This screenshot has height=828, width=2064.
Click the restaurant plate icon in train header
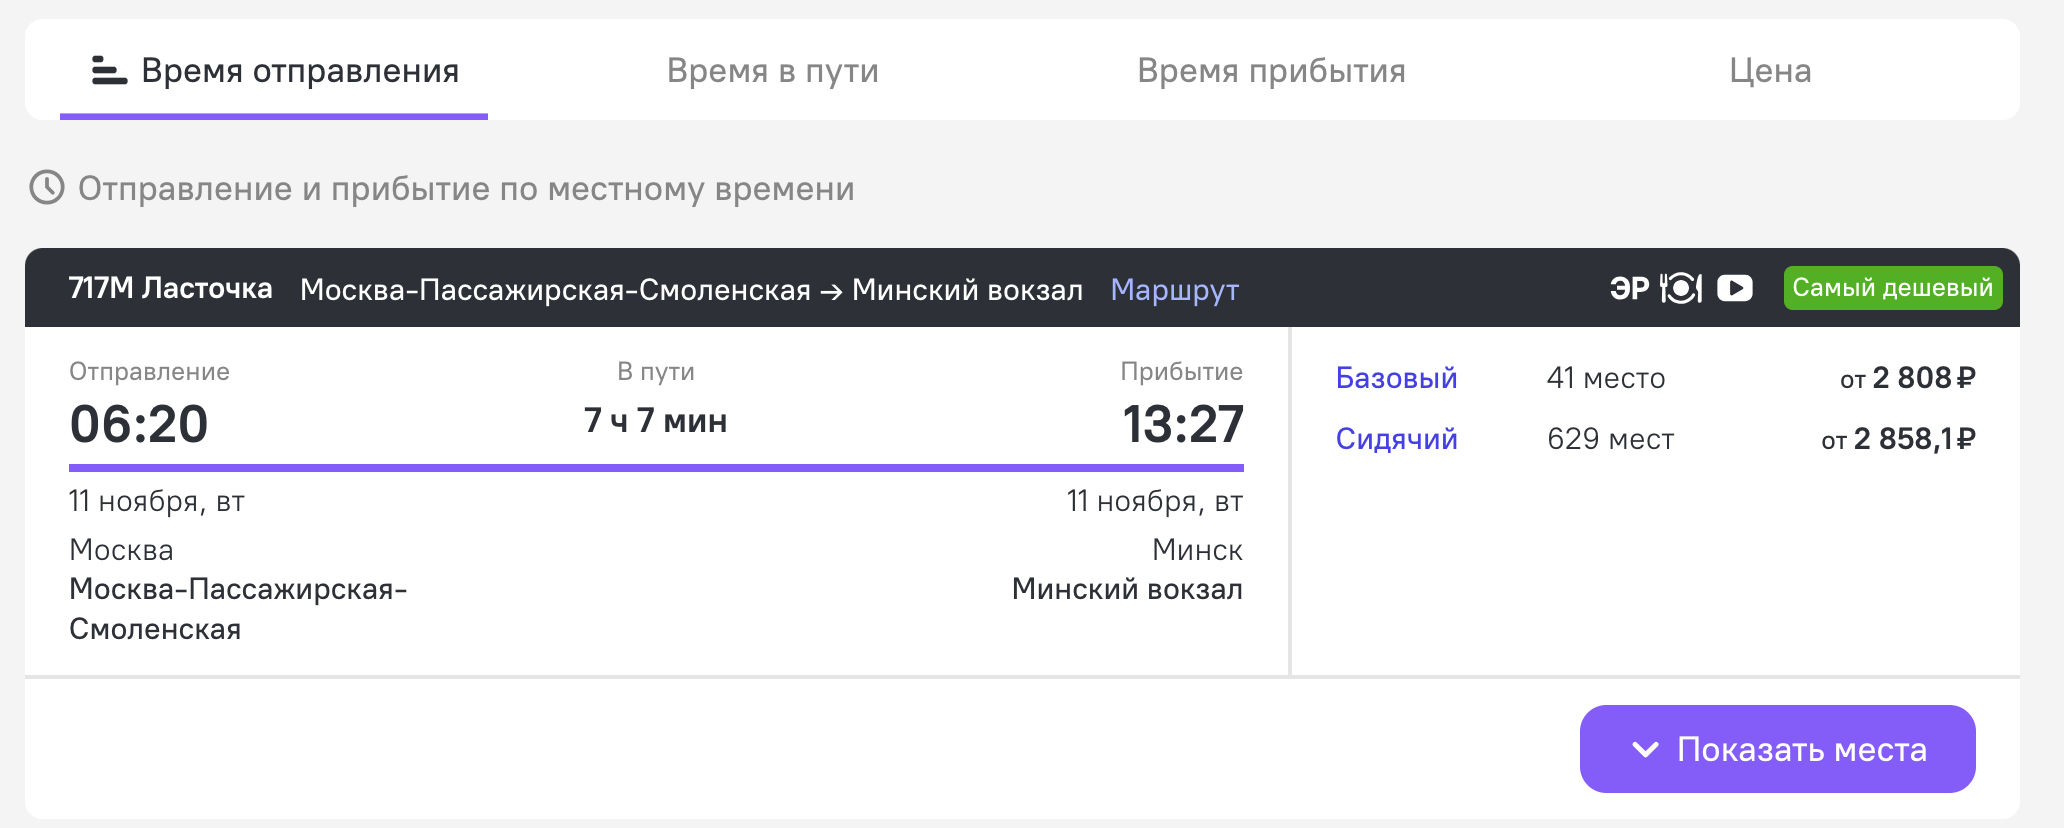click(x=1681, y=289)
